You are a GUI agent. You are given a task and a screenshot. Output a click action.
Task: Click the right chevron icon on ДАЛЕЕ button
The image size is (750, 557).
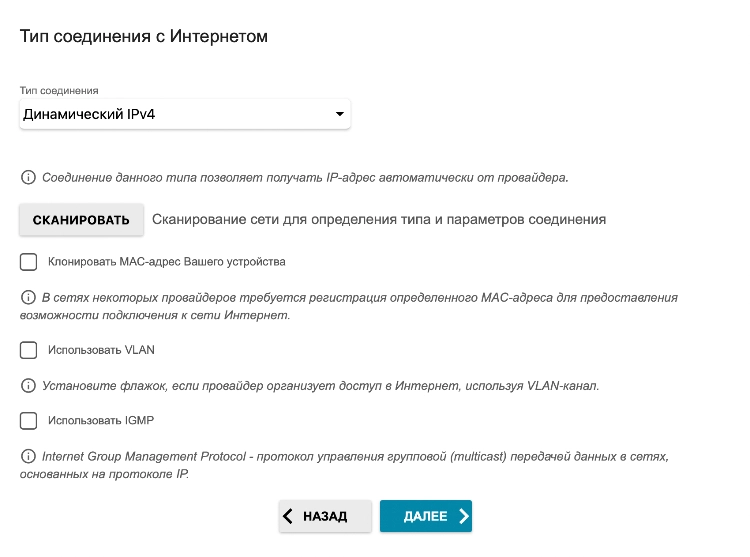[x=463, y=516]
